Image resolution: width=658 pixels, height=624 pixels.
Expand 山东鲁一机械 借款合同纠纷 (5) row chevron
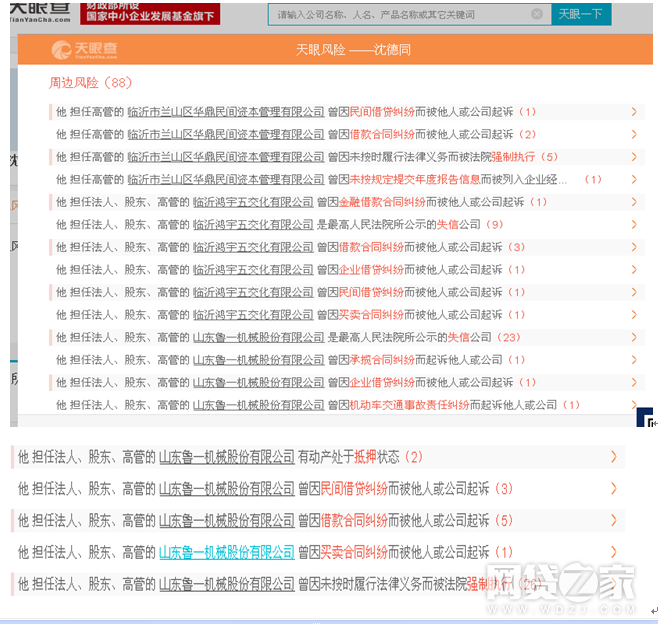(614, 520)
